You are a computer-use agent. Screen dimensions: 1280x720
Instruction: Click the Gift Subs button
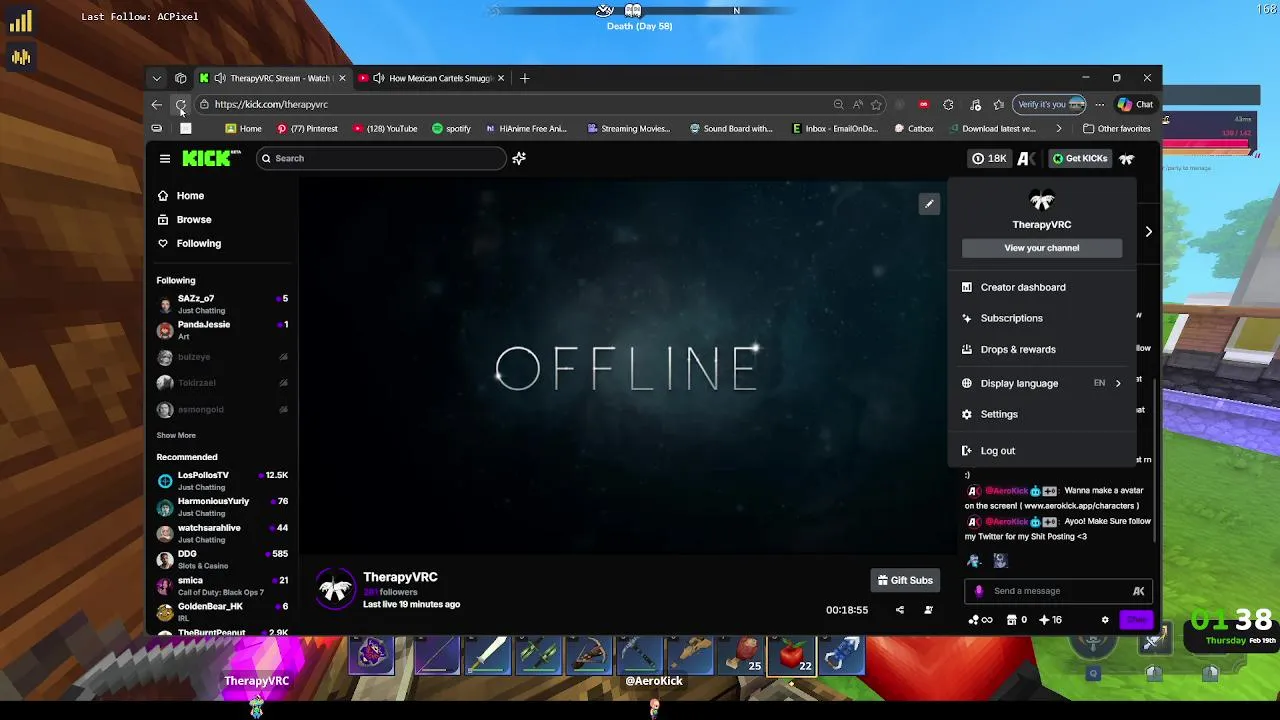click(x=905, y=580)
